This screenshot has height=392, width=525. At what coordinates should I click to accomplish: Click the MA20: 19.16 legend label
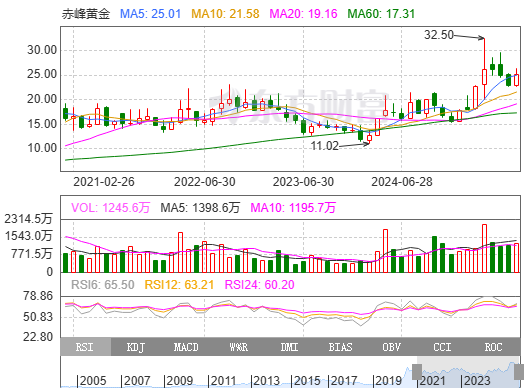[303, 14]
